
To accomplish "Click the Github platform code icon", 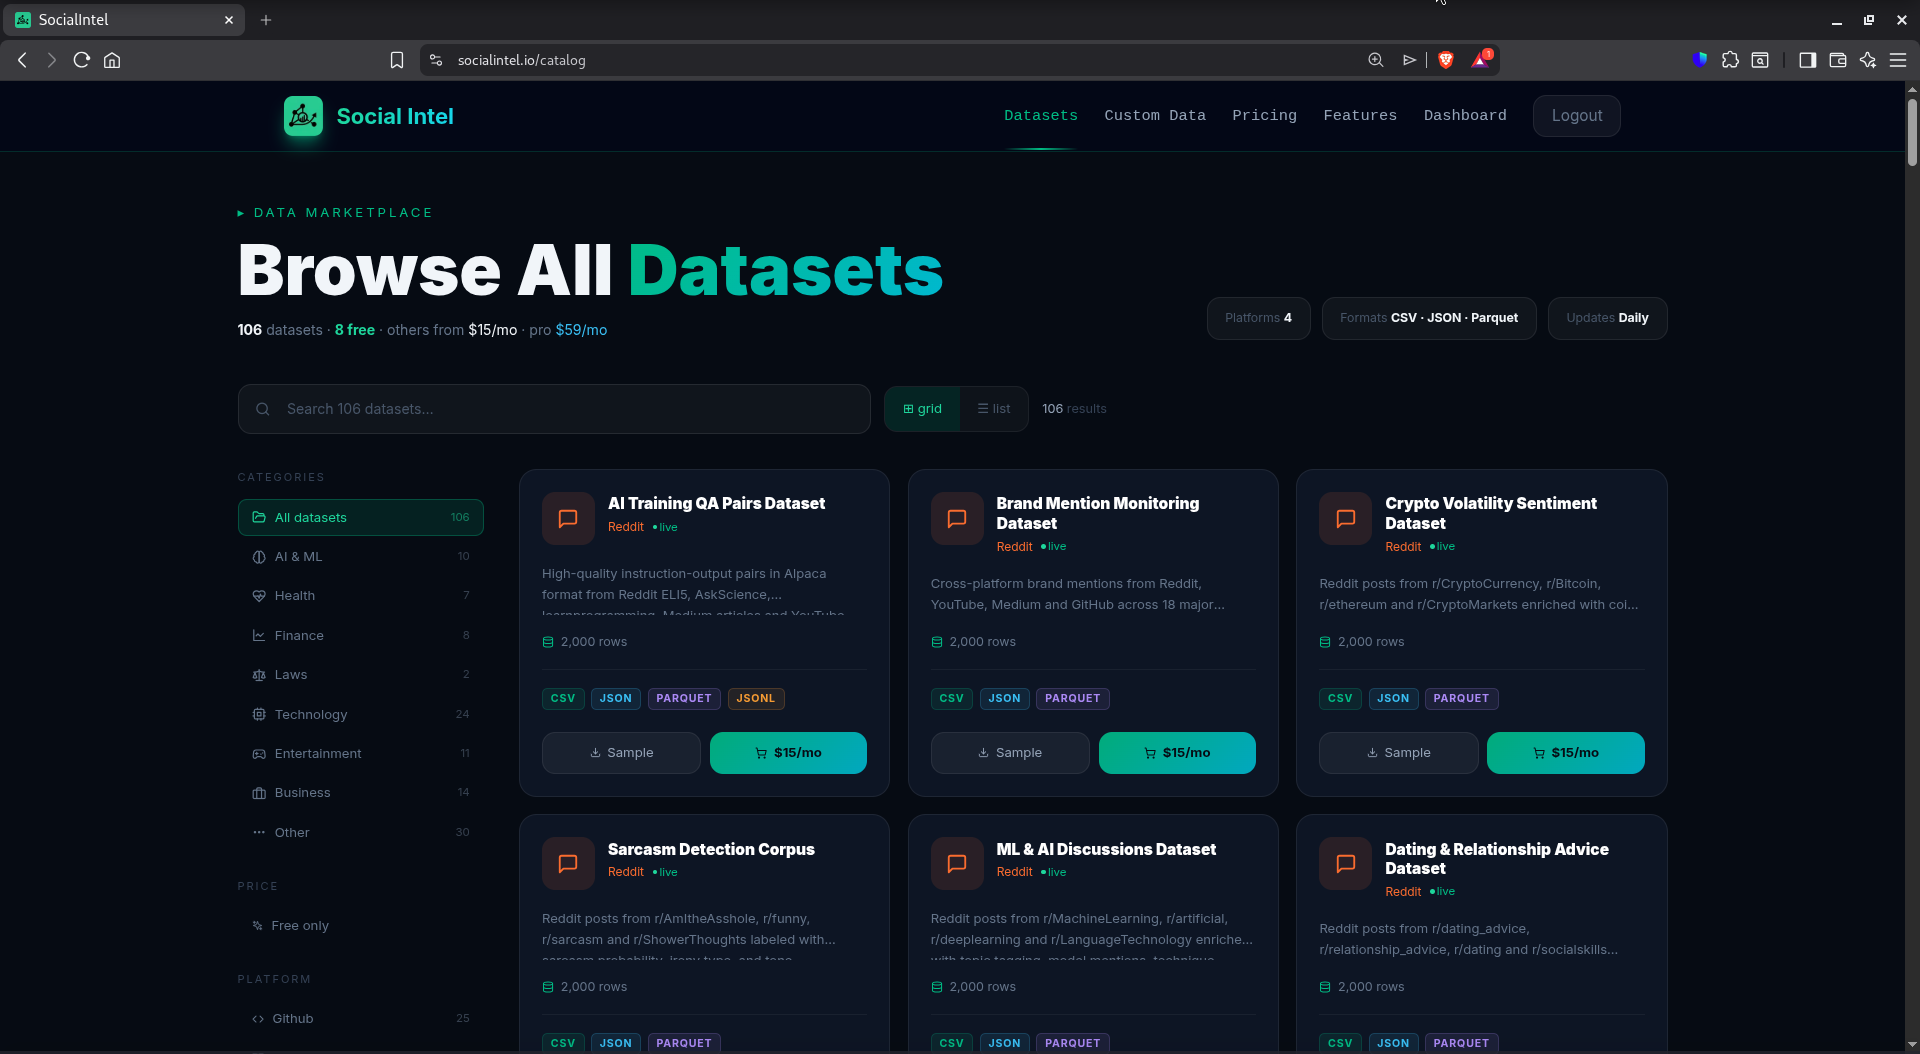I will [258, 1018].
